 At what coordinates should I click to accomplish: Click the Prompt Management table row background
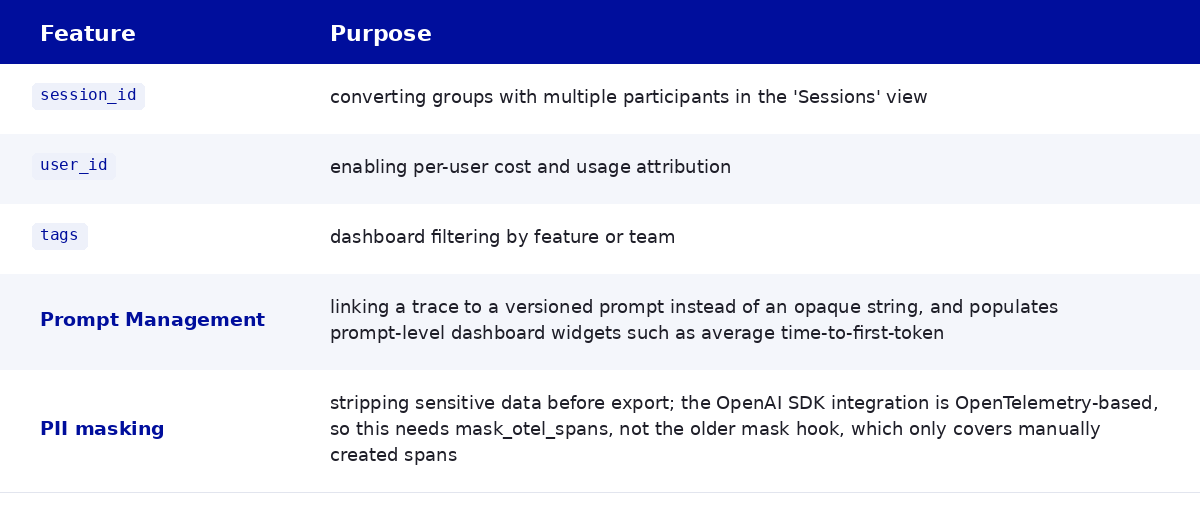(600, 321)
